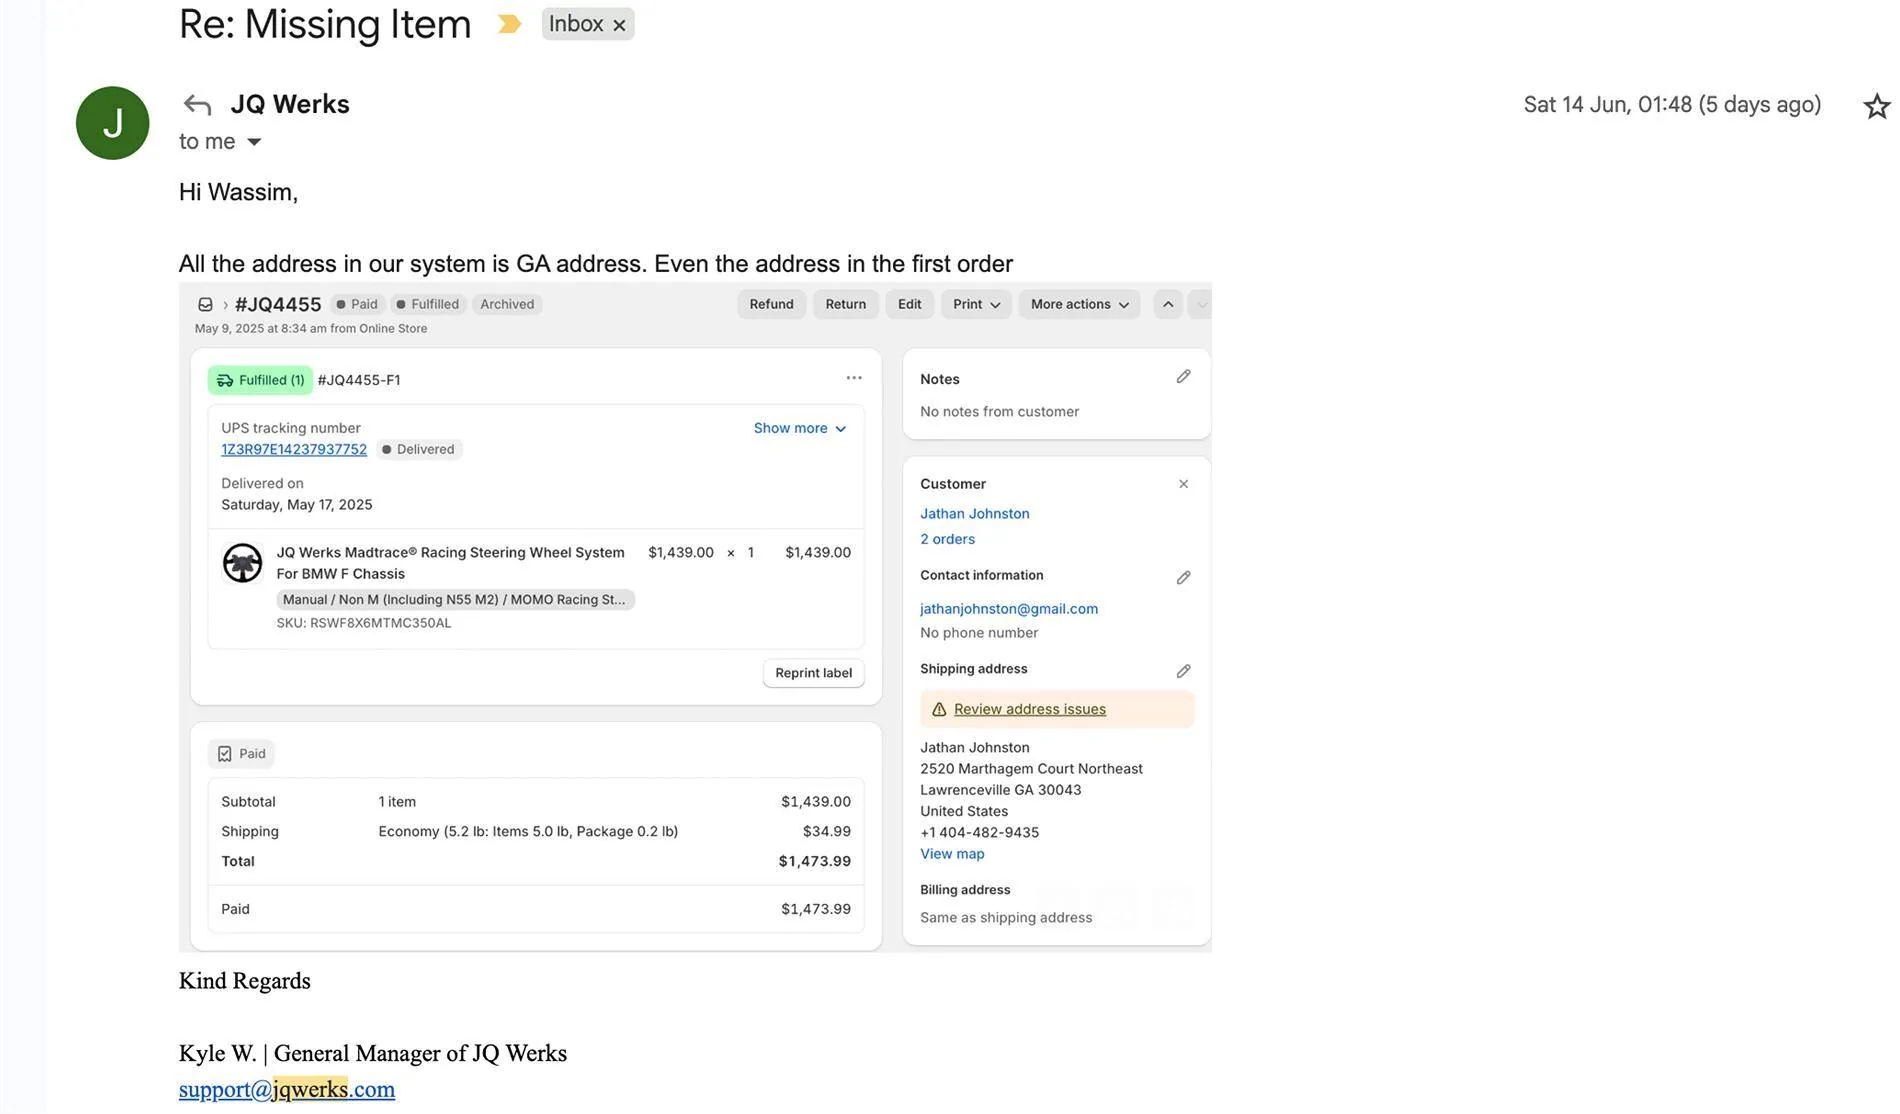Click the product variant tag 'Manual / Non M'
1900x1114 pixels.
point(455,600)
